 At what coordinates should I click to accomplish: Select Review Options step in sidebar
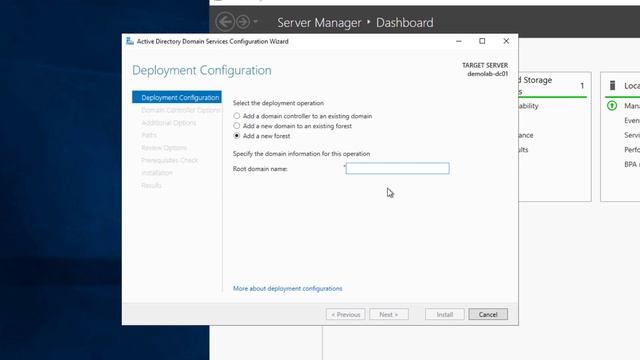coord(164,148)
